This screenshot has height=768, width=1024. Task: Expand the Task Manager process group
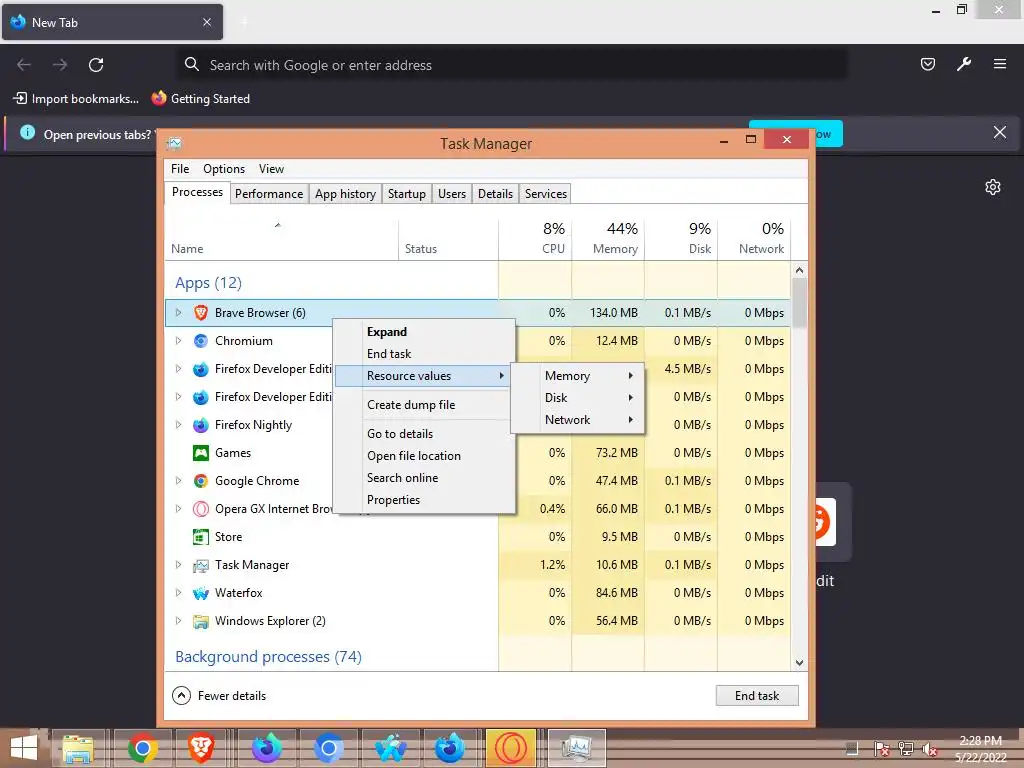click(x=178, y=565)
